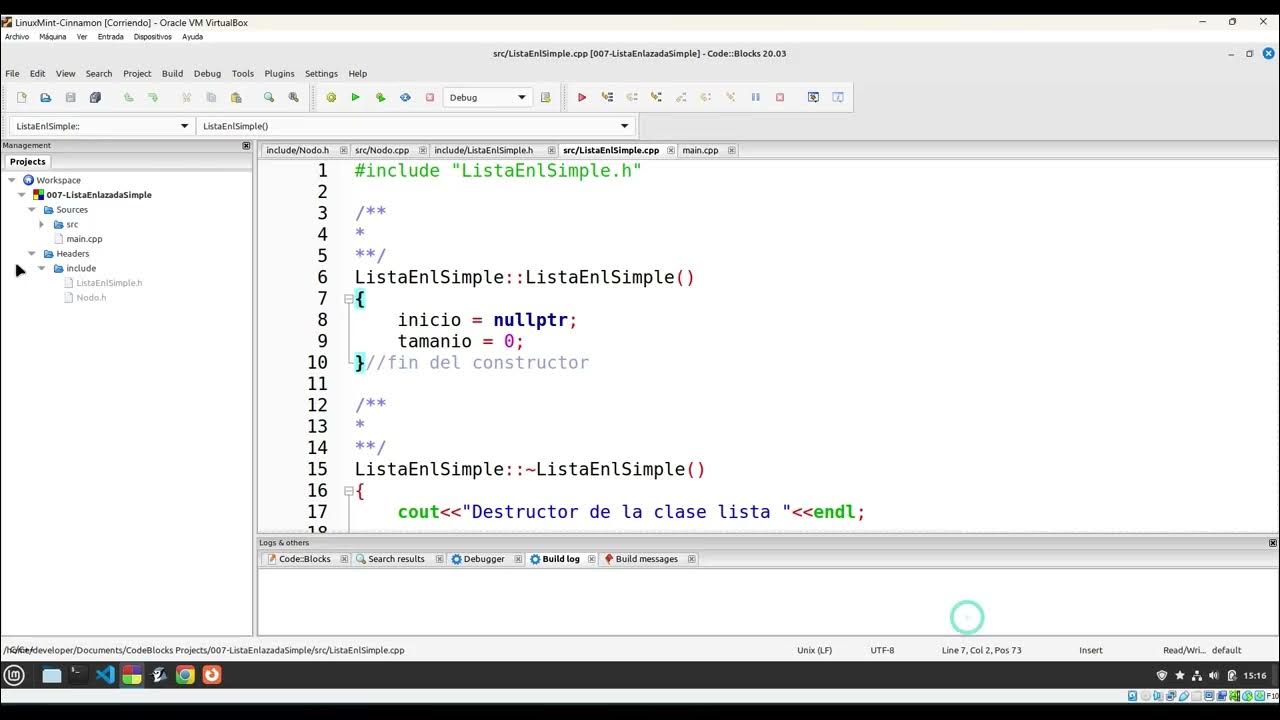1280x720 pixels.
Task: Open the Build menu
Action: 172,73
